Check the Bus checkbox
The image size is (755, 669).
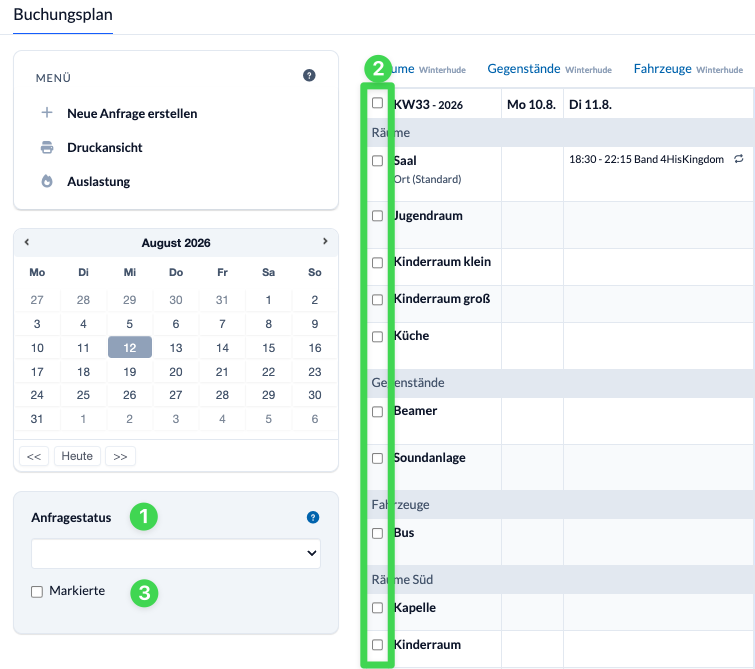pyautogui.click(x=378, y=534)
